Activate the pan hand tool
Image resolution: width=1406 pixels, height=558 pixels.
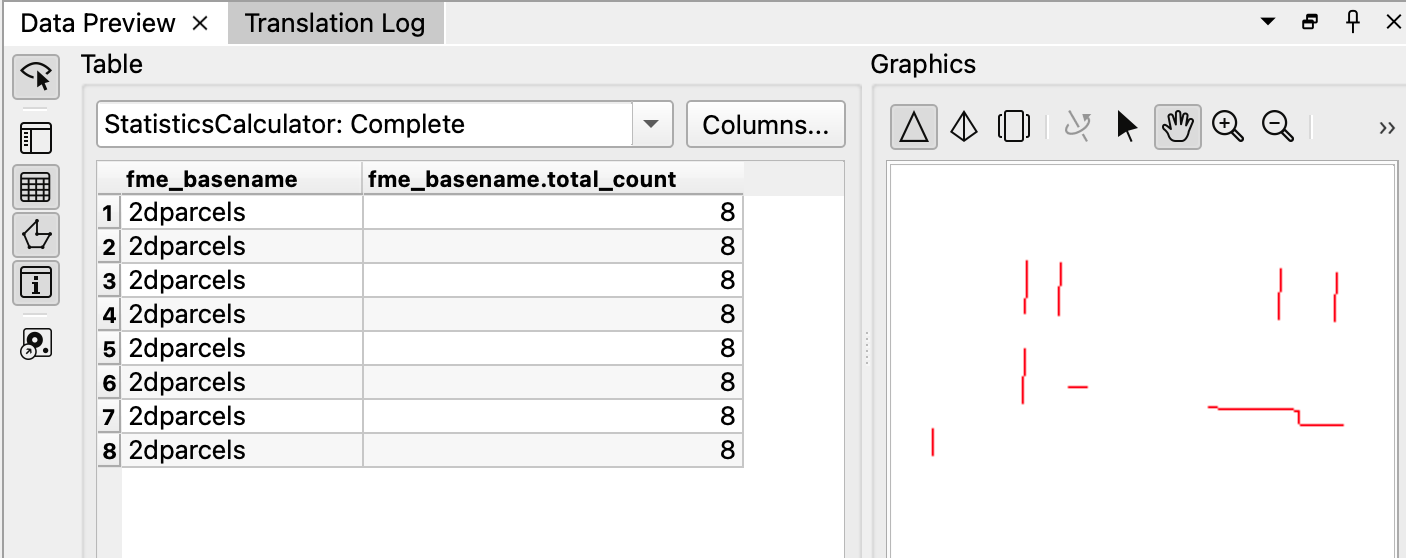[1178, 126]
